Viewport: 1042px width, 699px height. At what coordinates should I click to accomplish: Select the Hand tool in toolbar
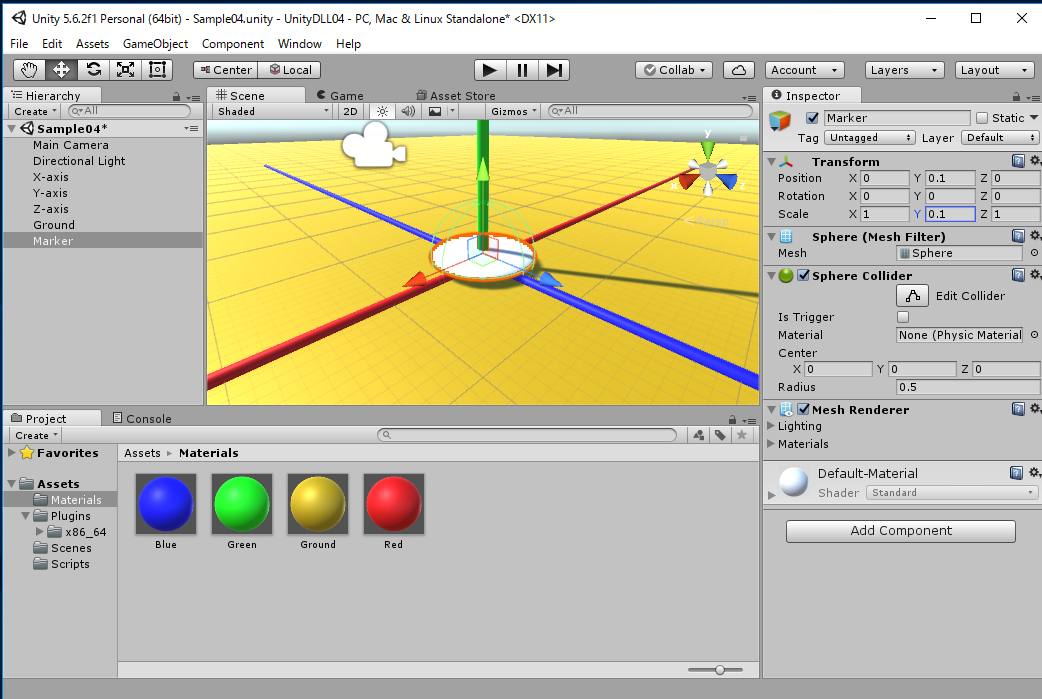(29, 70)
